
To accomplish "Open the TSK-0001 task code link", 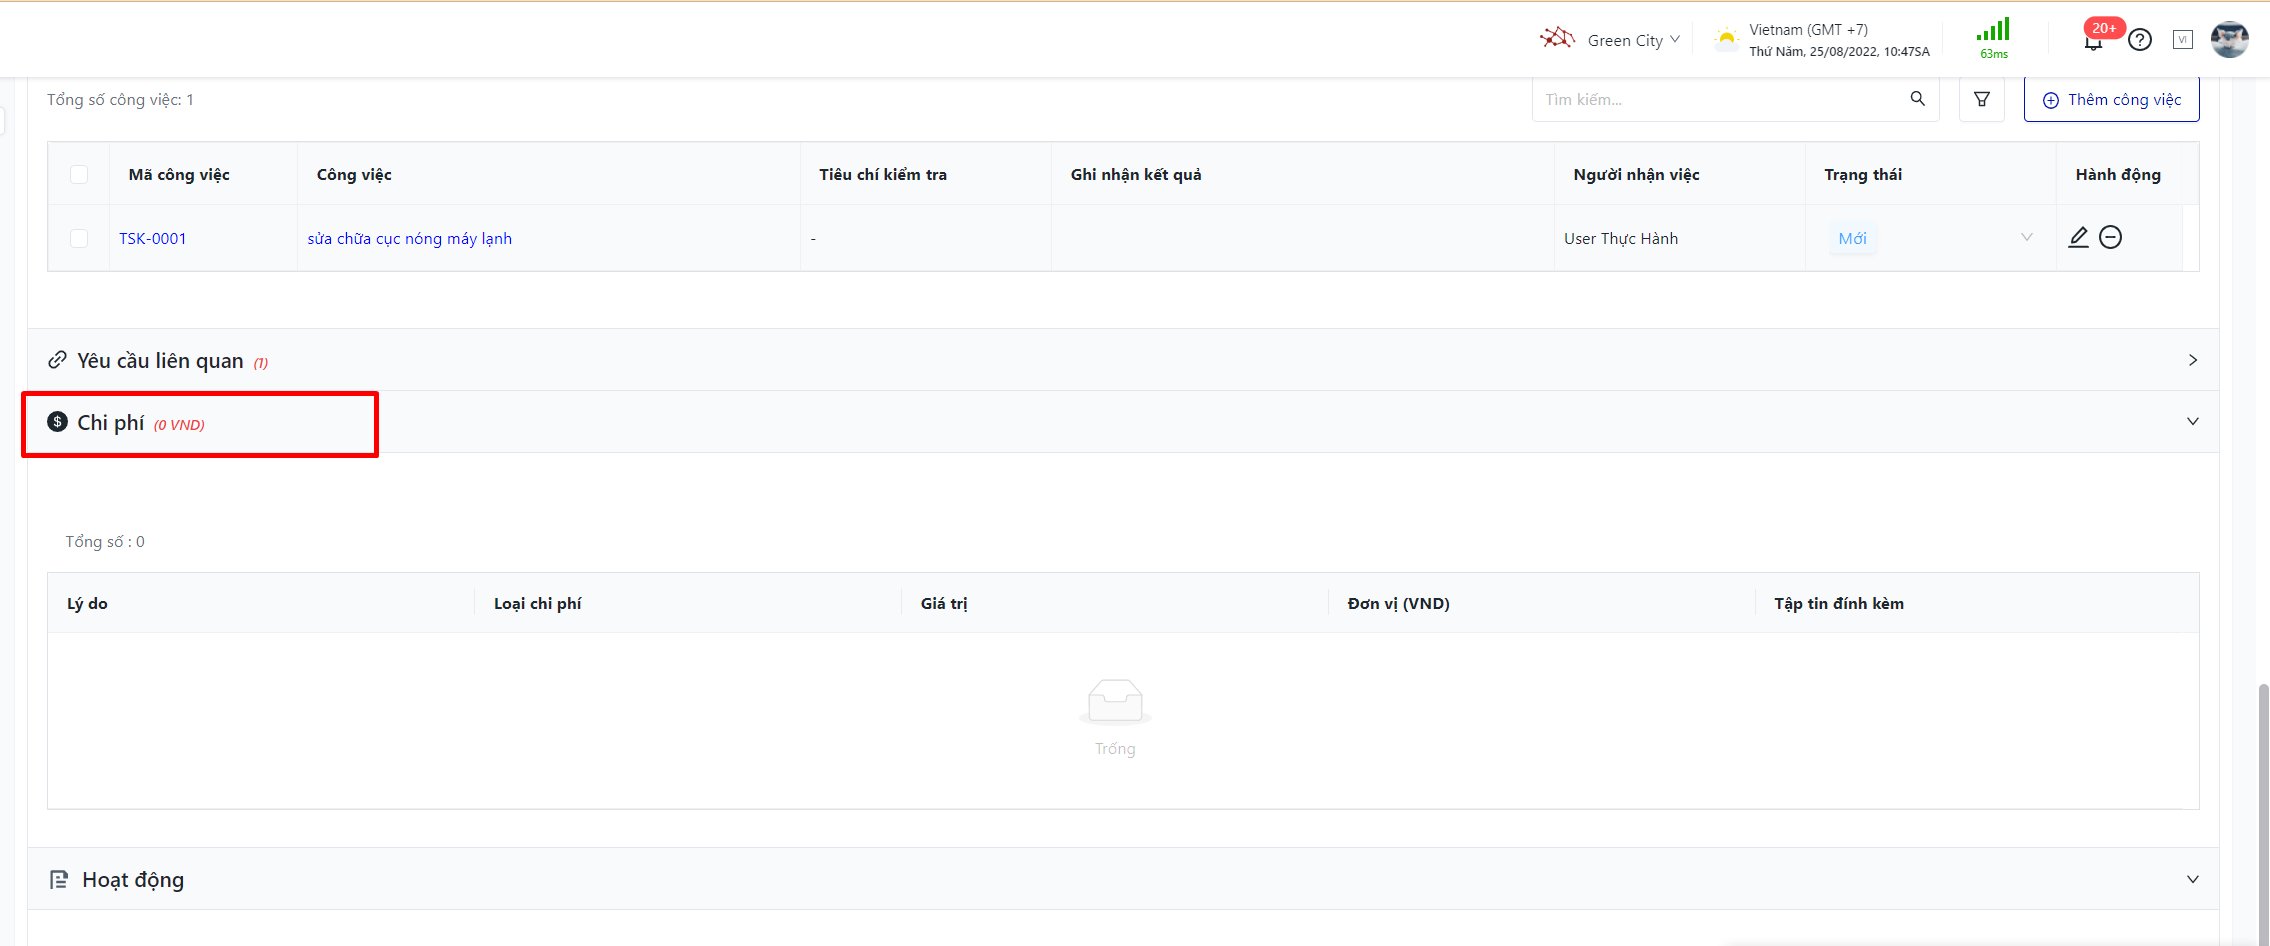I will tap(153, 238).
